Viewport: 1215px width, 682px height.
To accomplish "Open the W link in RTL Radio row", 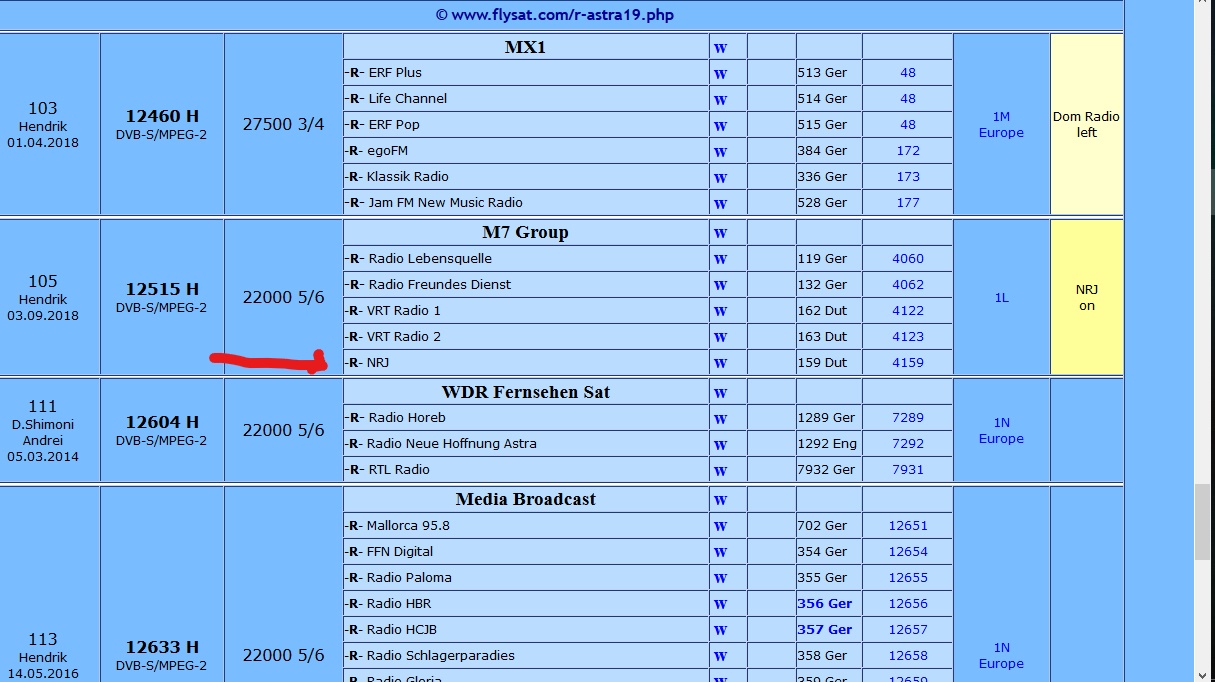I will point(720,470).
